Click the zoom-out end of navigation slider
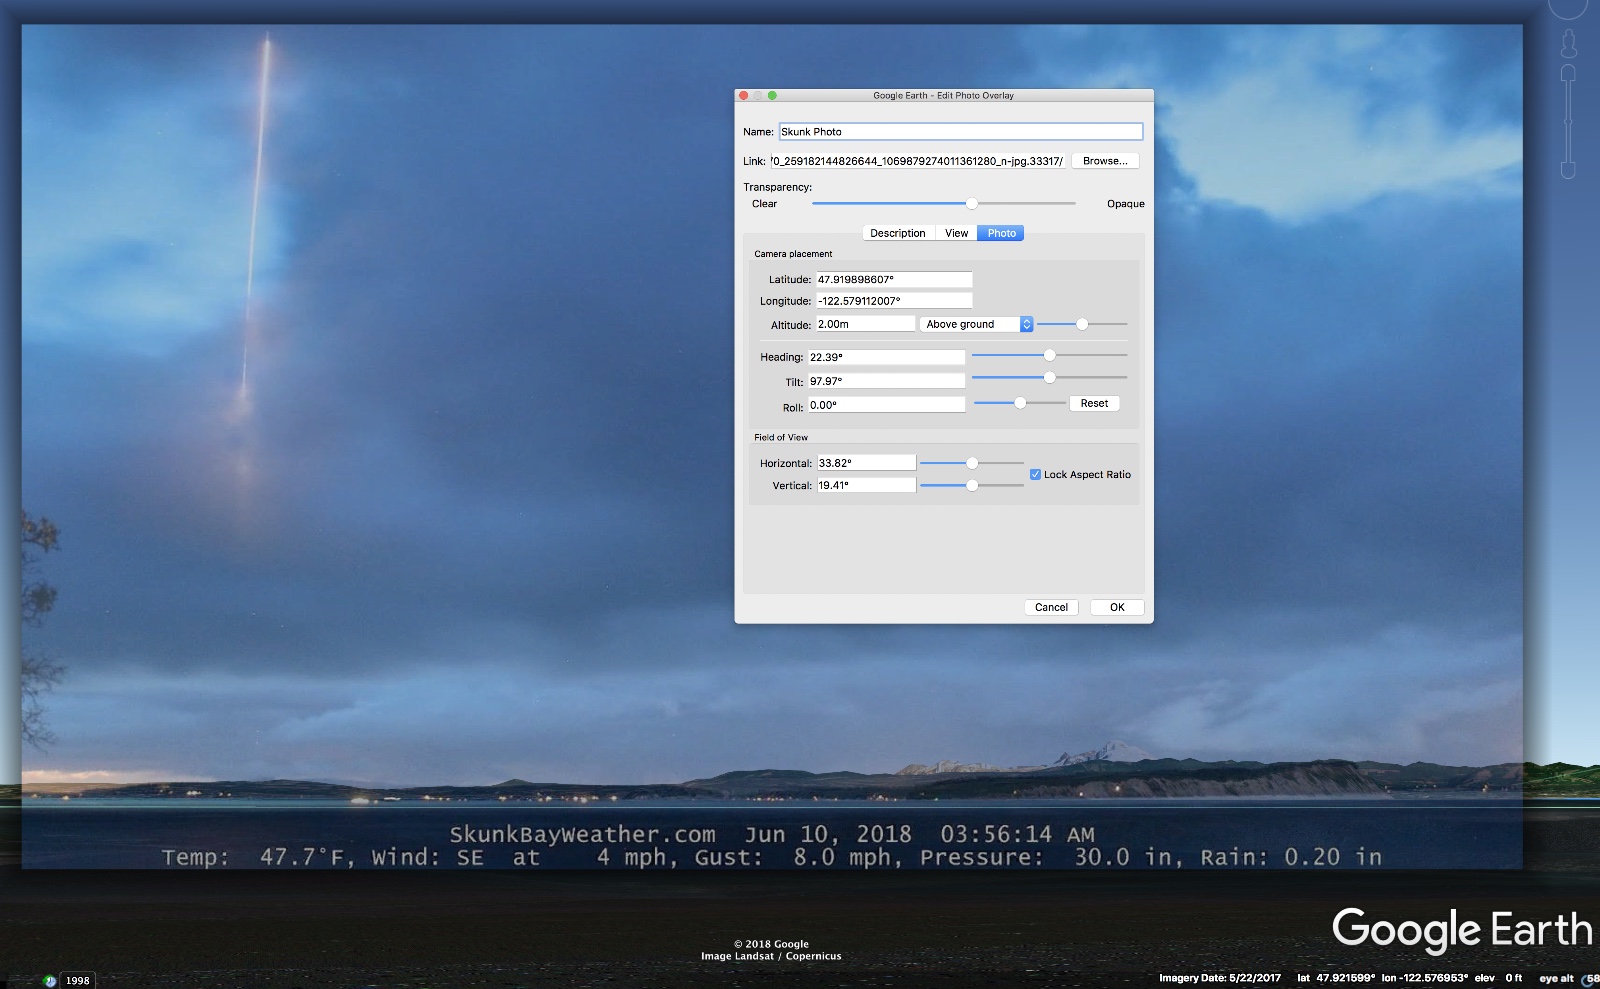The height and width of the screenshot is (989, 1600). click(x=1568, y=170)
